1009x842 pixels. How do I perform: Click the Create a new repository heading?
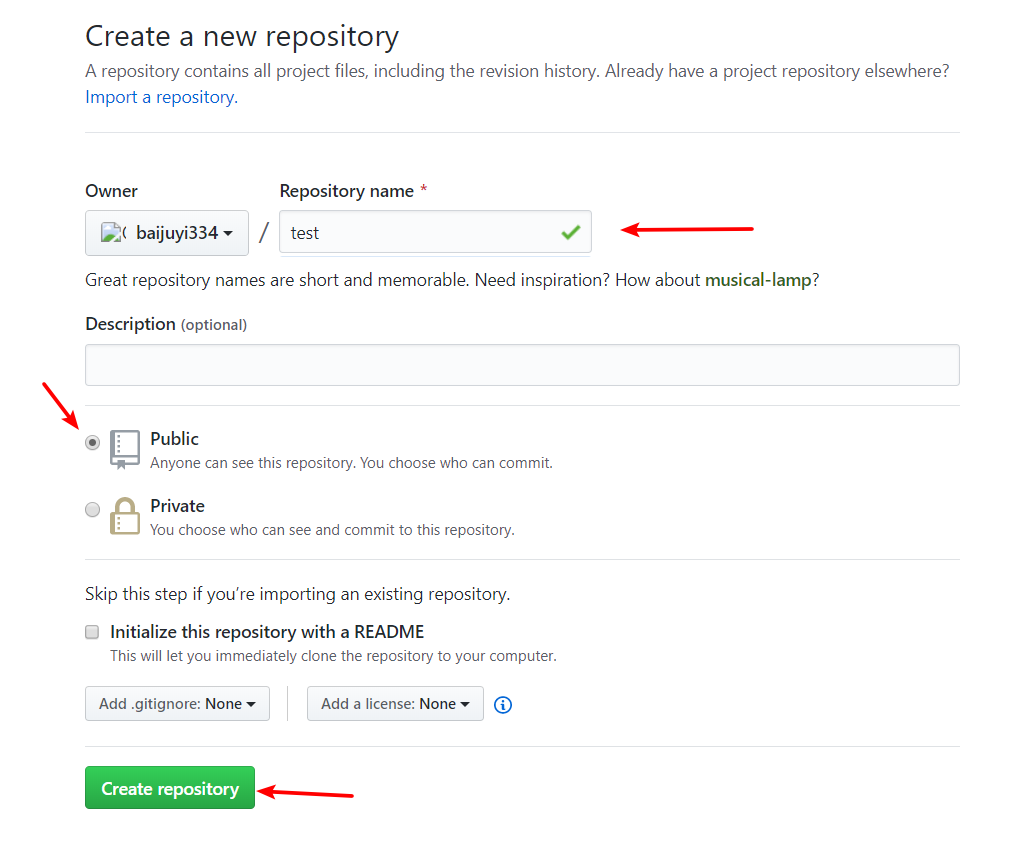(242, 37)
